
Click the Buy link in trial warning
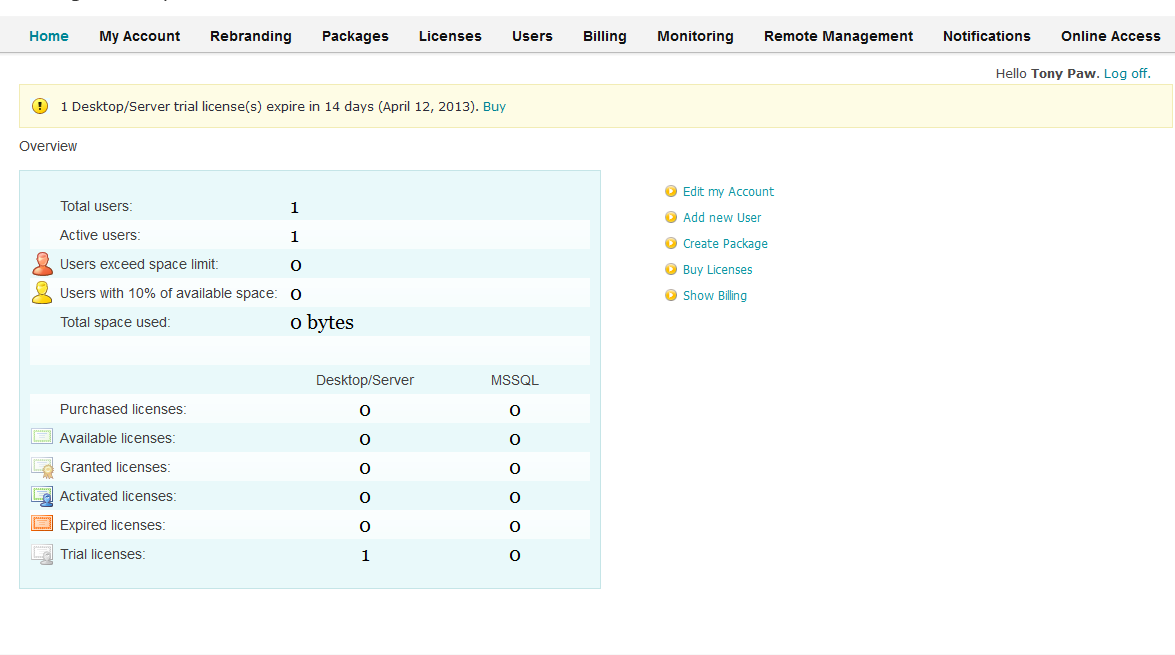click(x=494, y=106)
